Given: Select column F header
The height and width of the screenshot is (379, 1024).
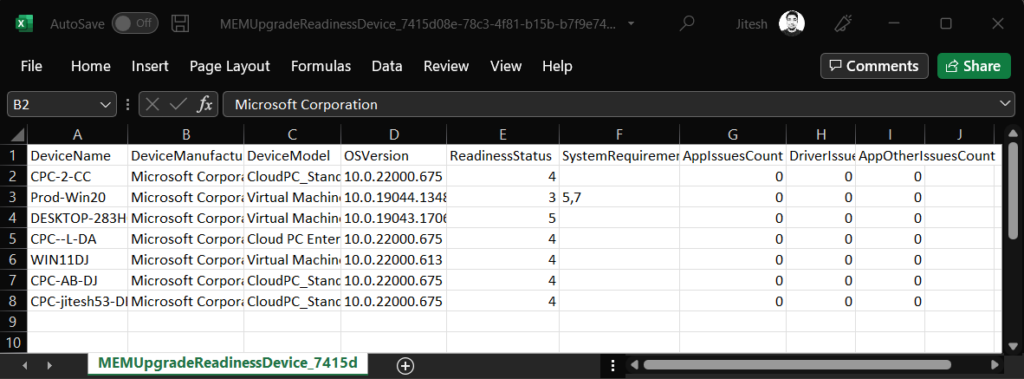Looking at the screenshot, I should tap(619, 135).
